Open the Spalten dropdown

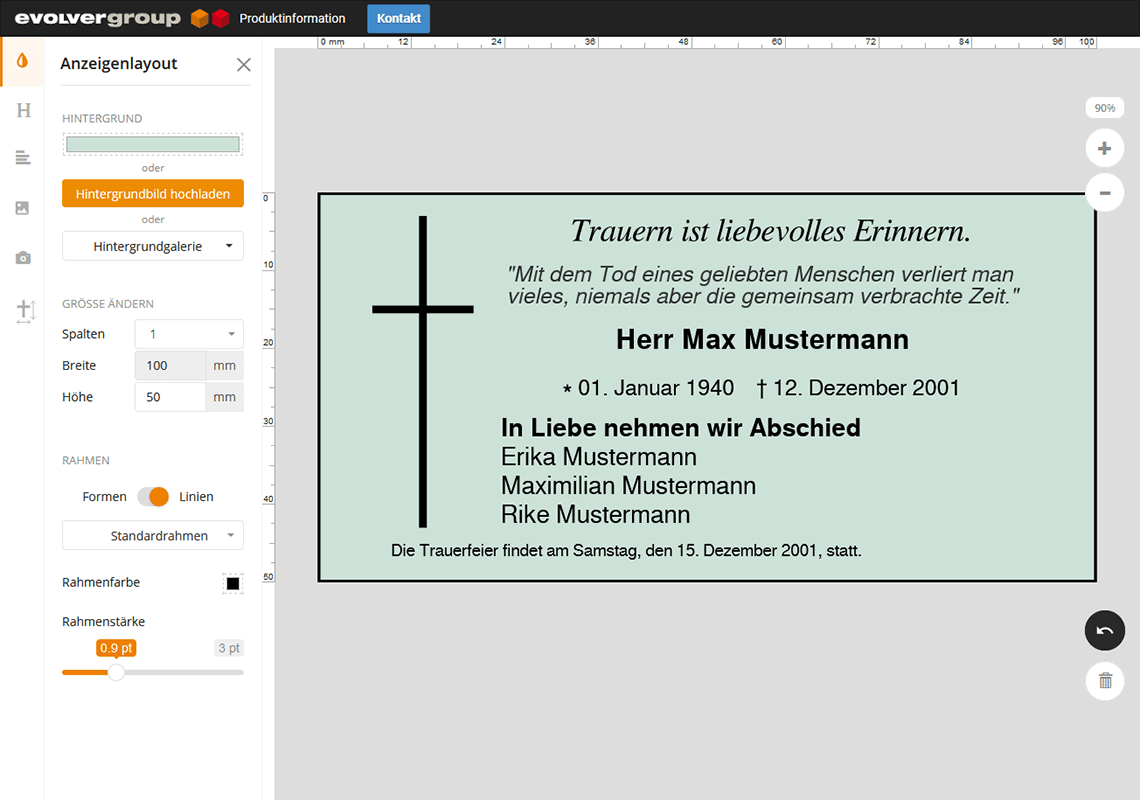pos(189,334)
